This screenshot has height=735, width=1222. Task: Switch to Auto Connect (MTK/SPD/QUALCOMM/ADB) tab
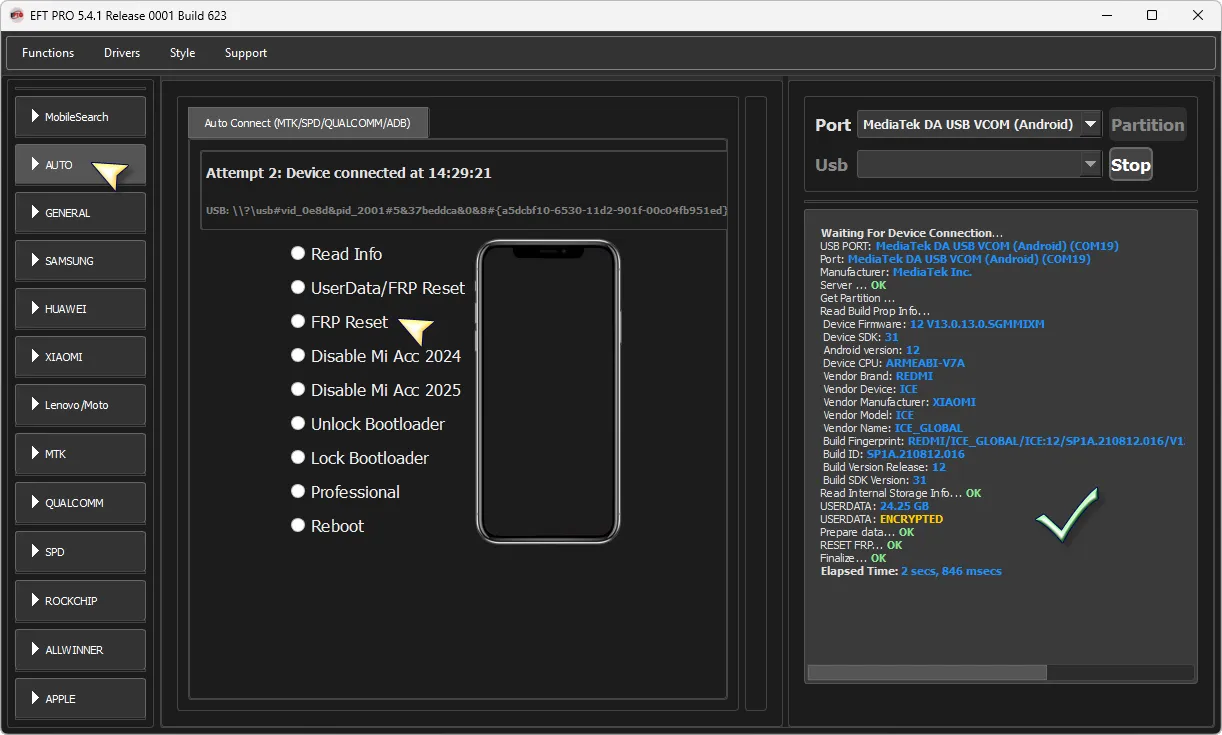point(308,123)
